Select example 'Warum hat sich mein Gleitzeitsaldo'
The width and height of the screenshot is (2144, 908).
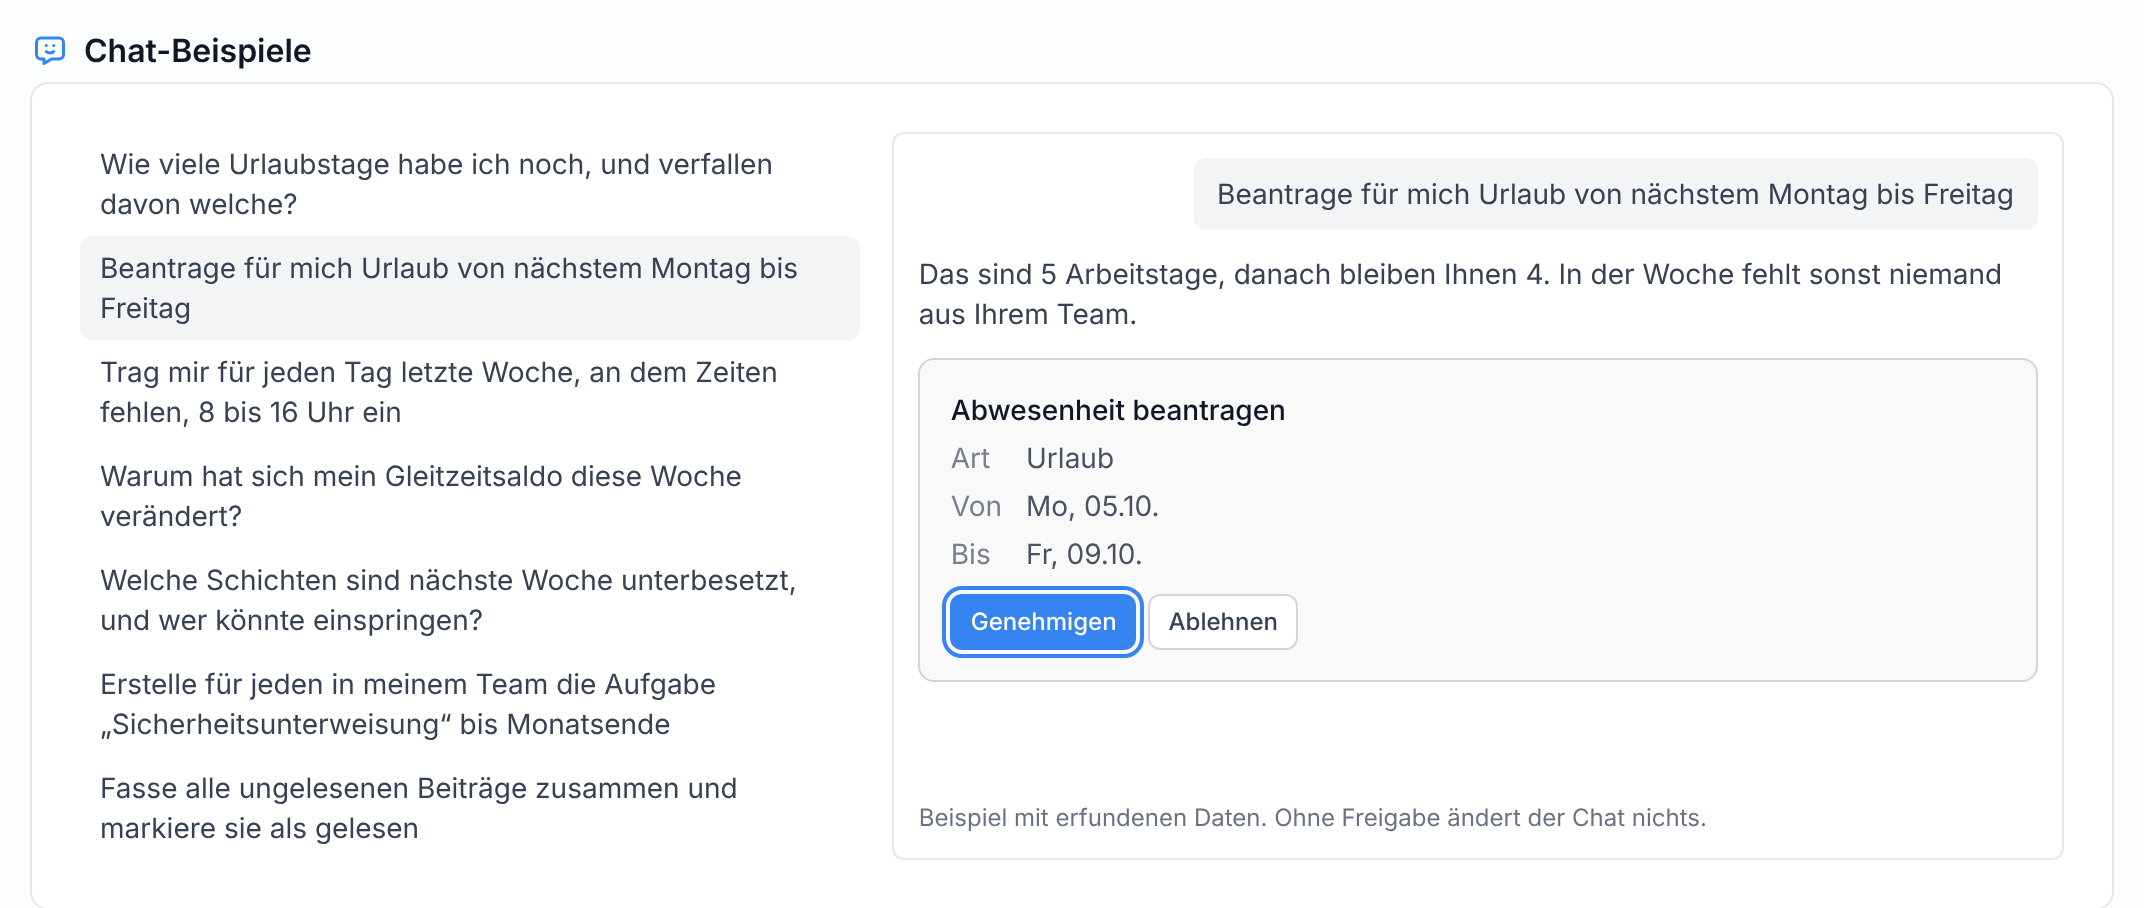coord(470,496)
